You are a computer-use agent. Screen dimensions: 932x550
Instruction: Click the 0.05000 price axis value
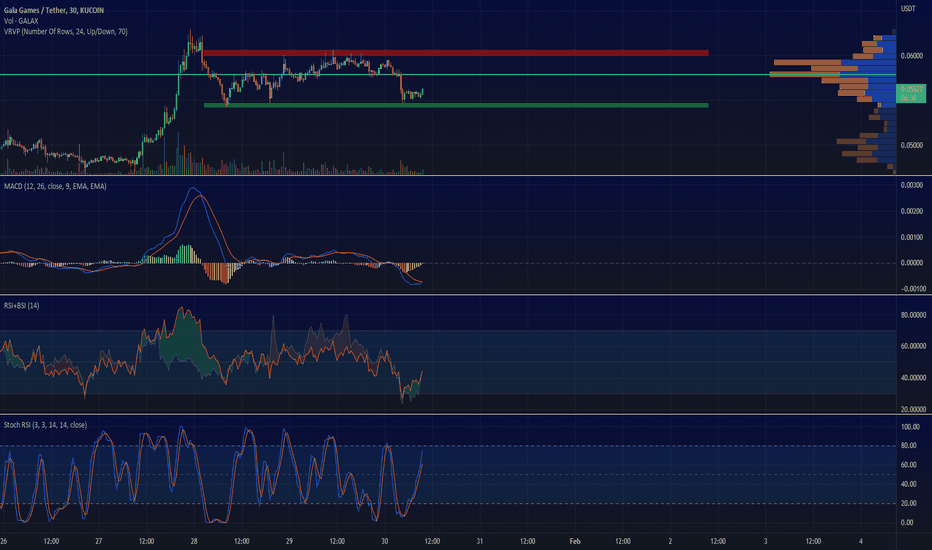point(912,145)
